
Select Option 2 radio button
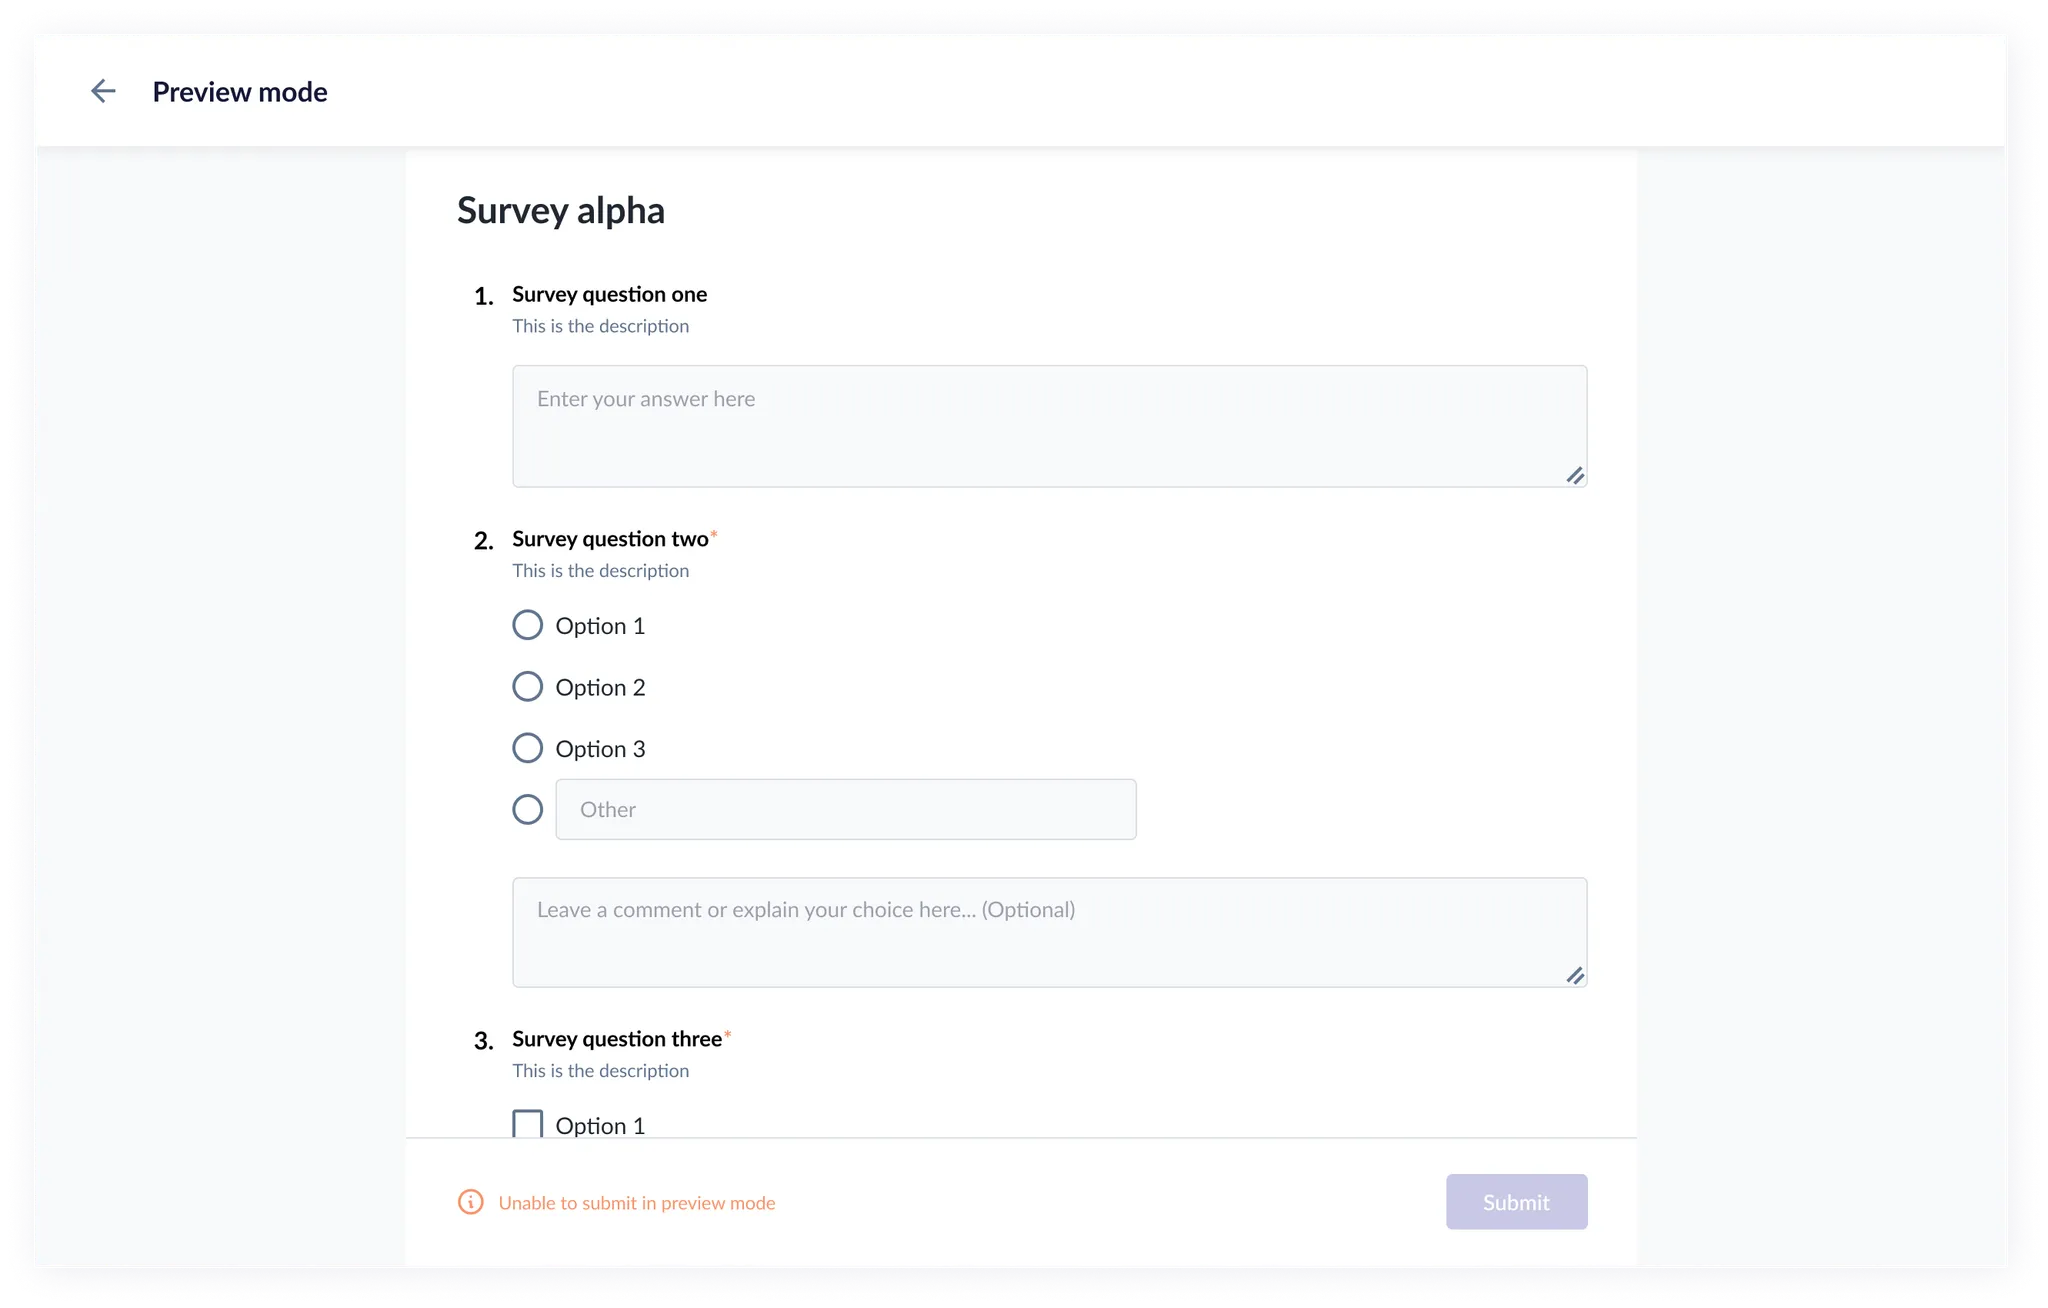click(x=528, y=687)
